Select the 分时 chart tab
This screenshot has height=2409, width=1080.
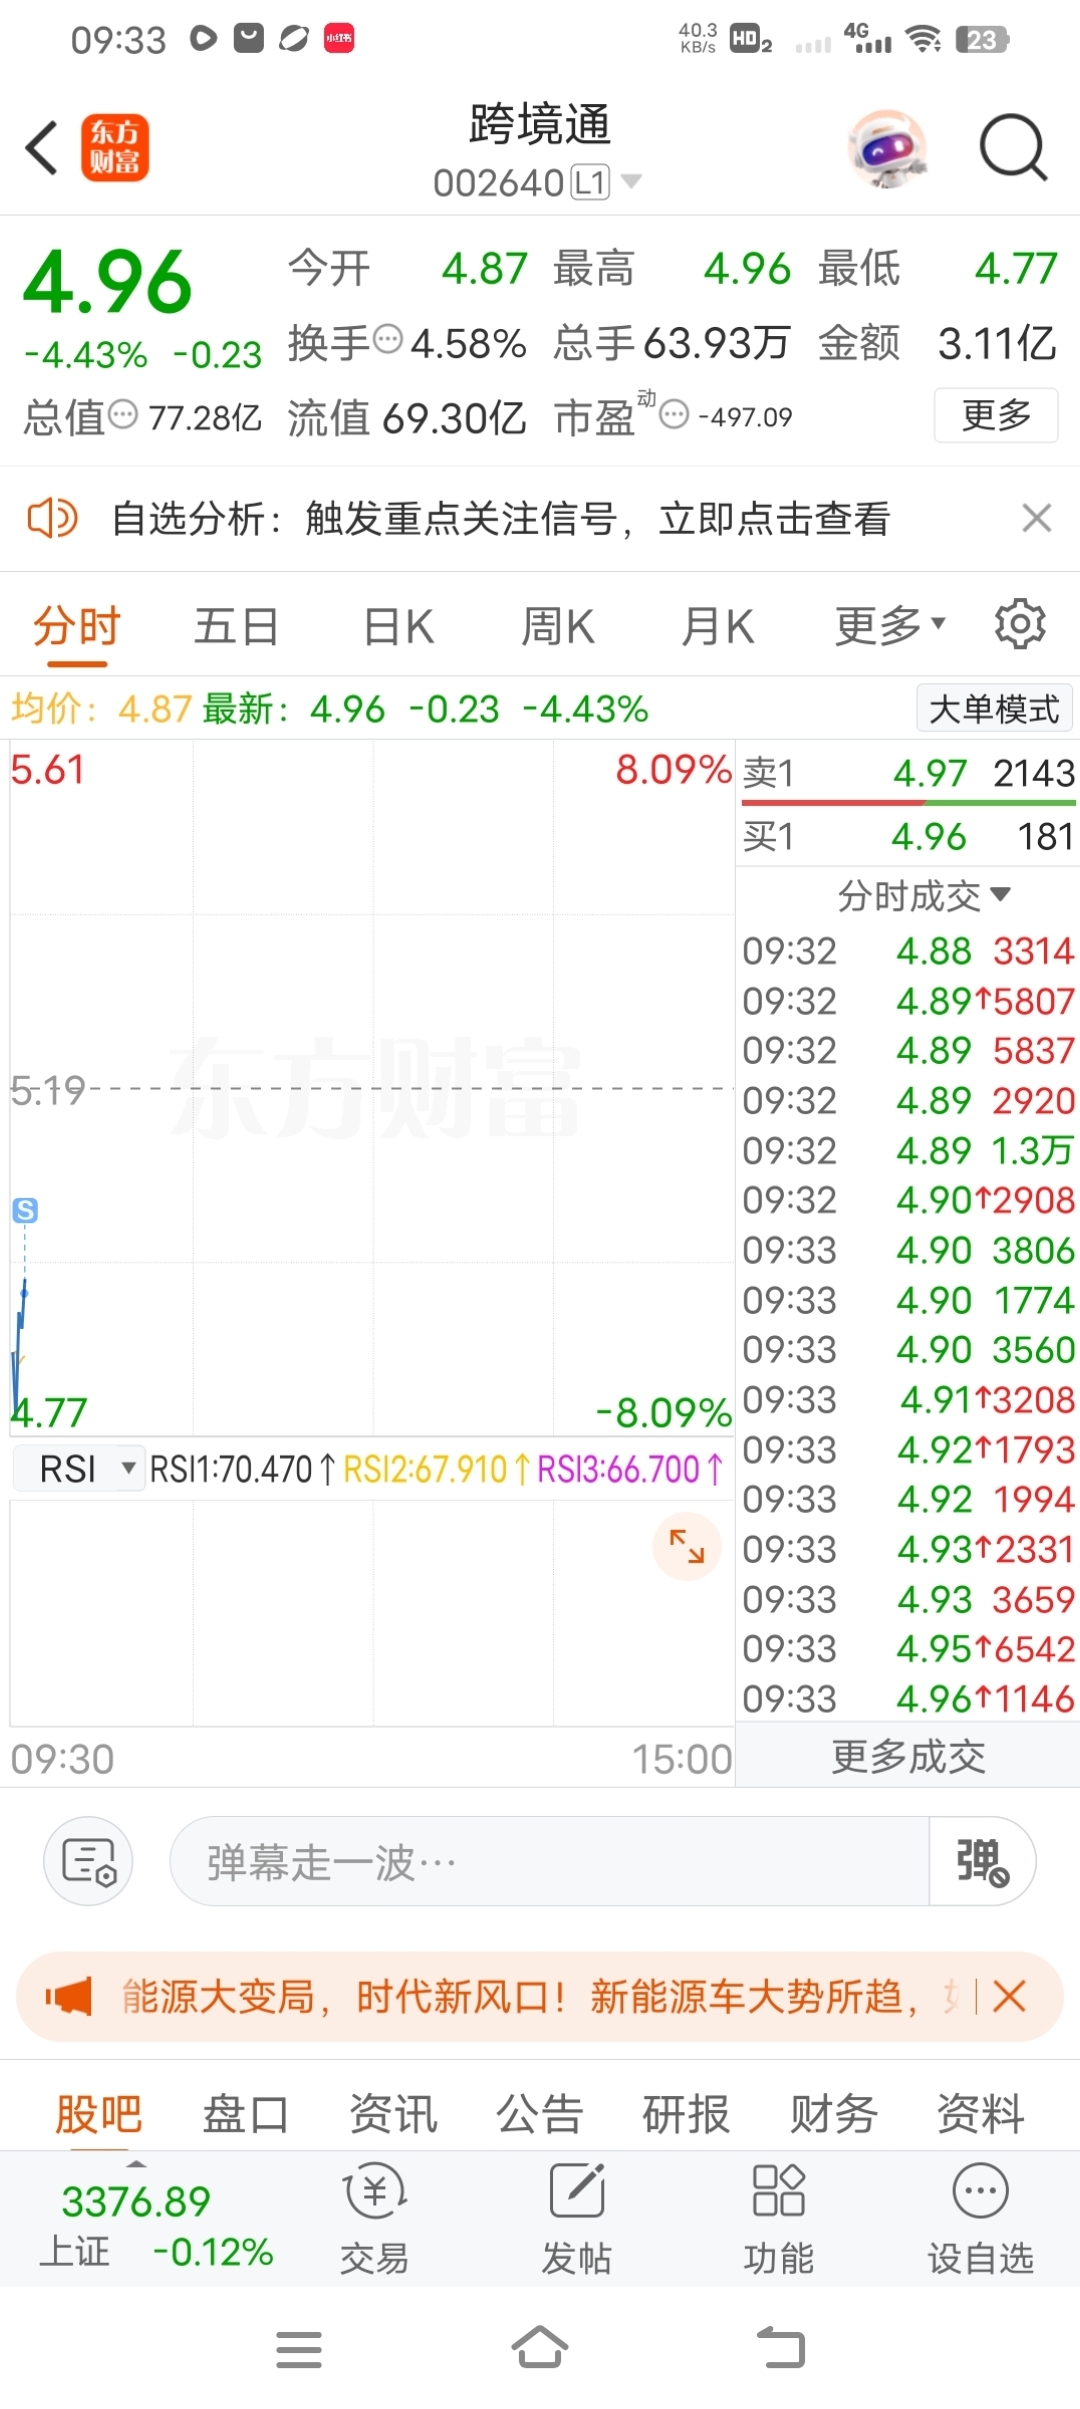point(77,627)
